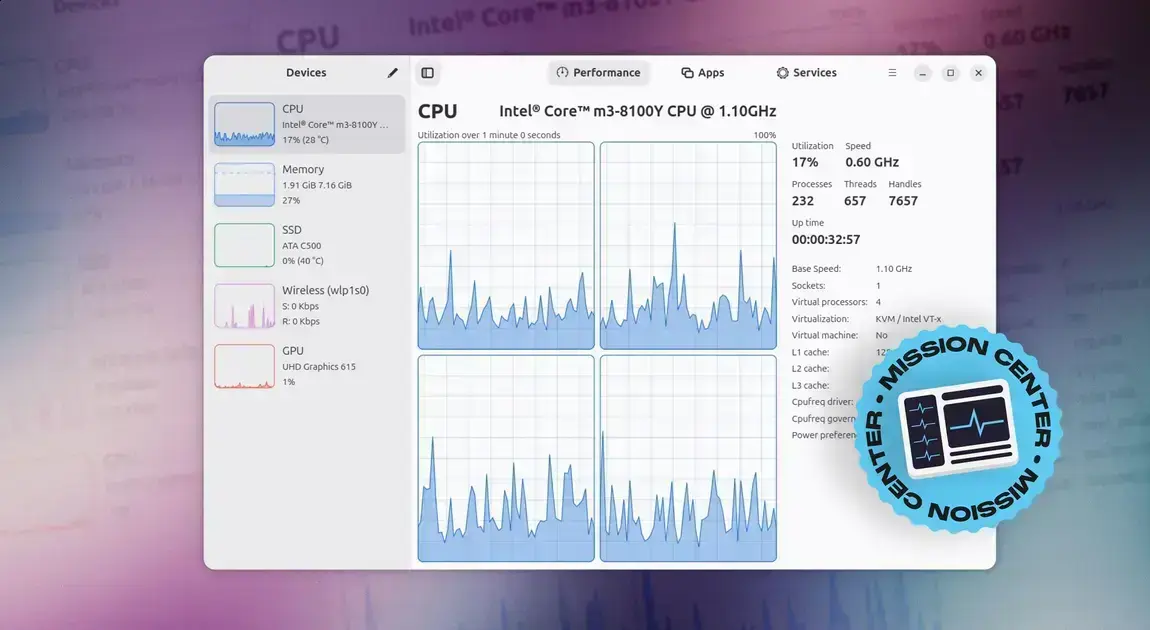Click the bottom-right CPU core graph
This screenshot has height=630, width=1150.
(x=688, y=458)
